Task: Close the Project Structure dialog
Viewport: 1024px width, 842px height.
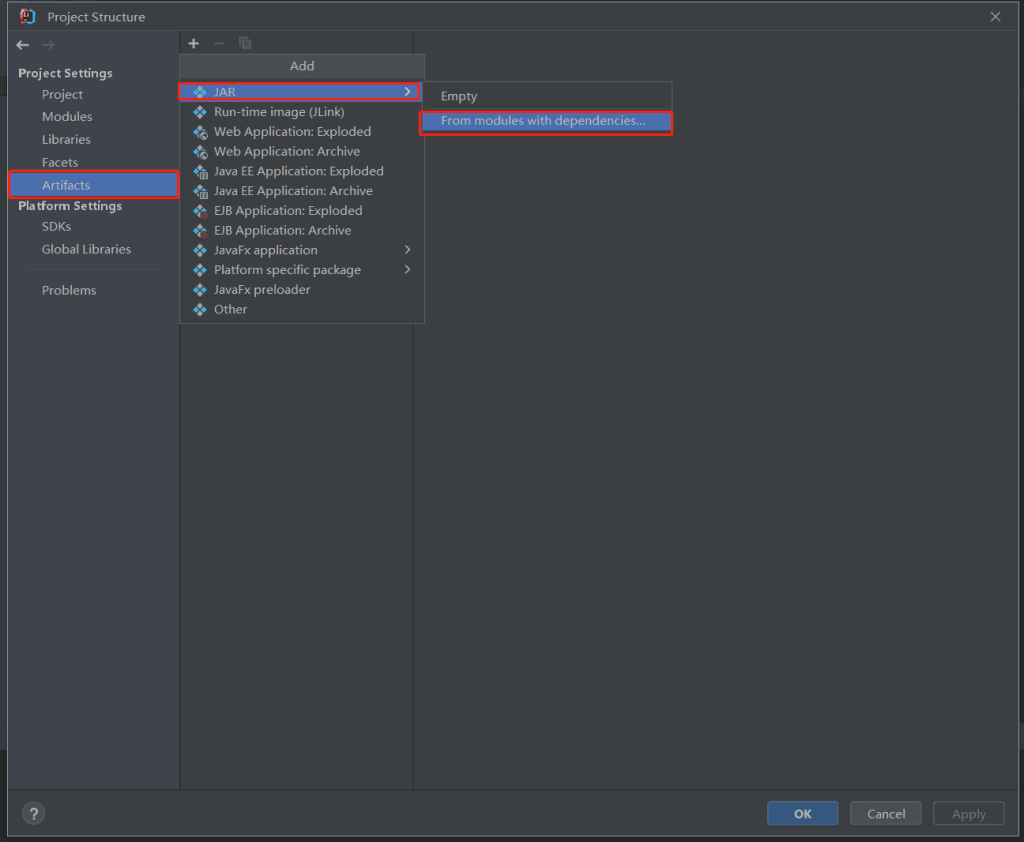Action: click(995, 17)
